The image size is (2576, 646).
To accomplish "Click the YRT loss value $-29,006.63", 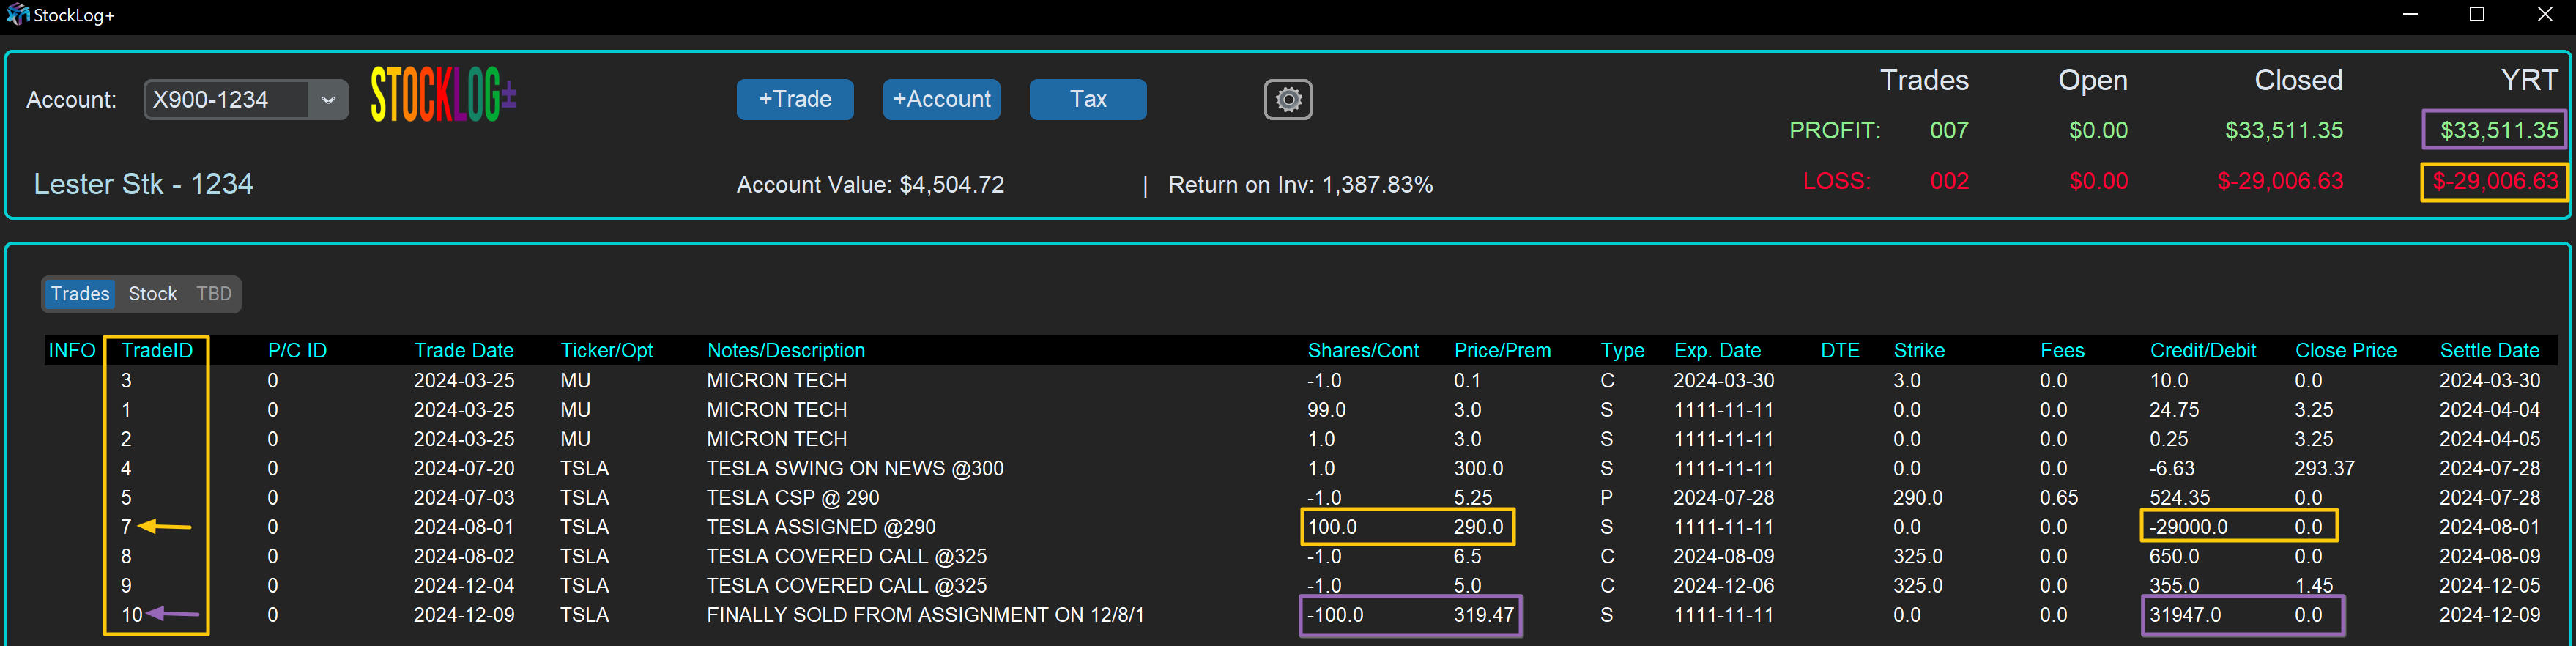I will click(x=2494, y=182).
